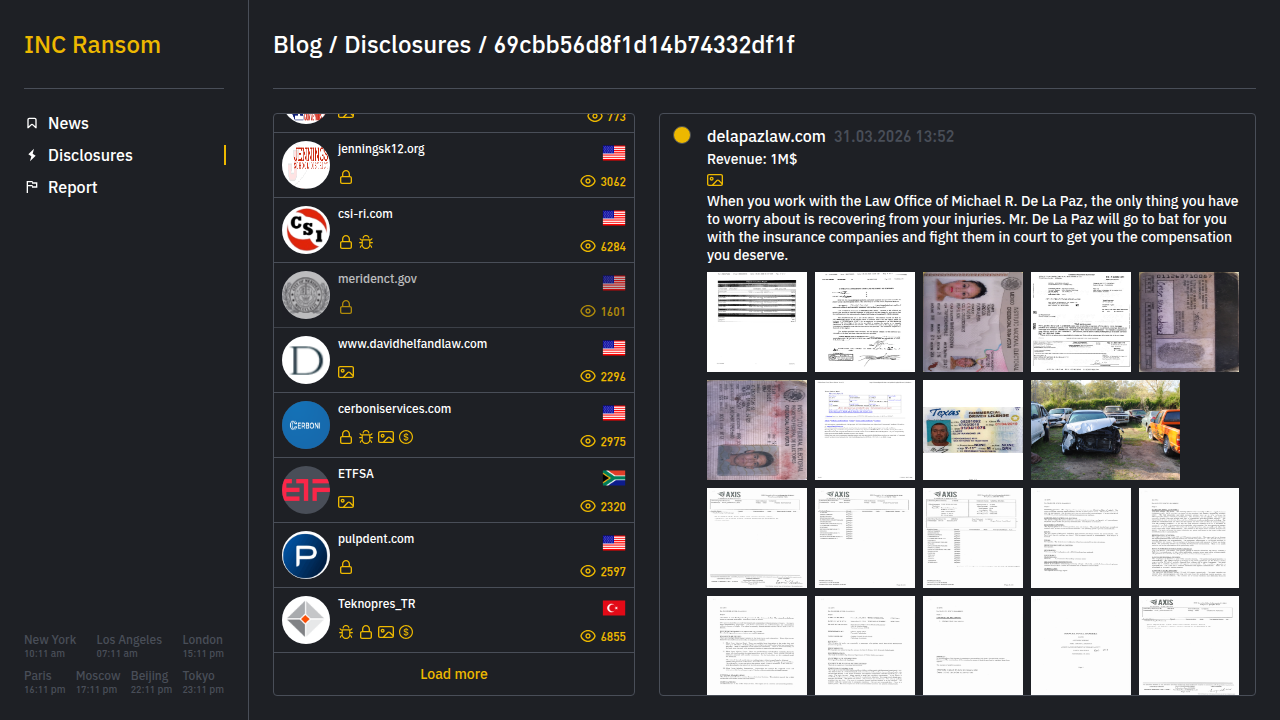Click the bug icon under csi-ri.com
The width and height of the screenshot is (1280, 720).
click(366, 242)
